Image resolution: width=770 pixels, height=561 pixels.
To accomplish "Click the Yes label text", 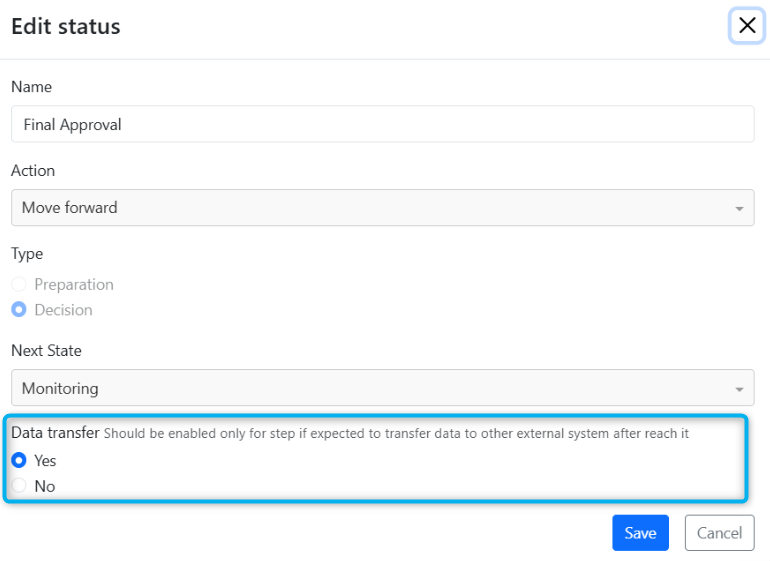I will (45, 461).
